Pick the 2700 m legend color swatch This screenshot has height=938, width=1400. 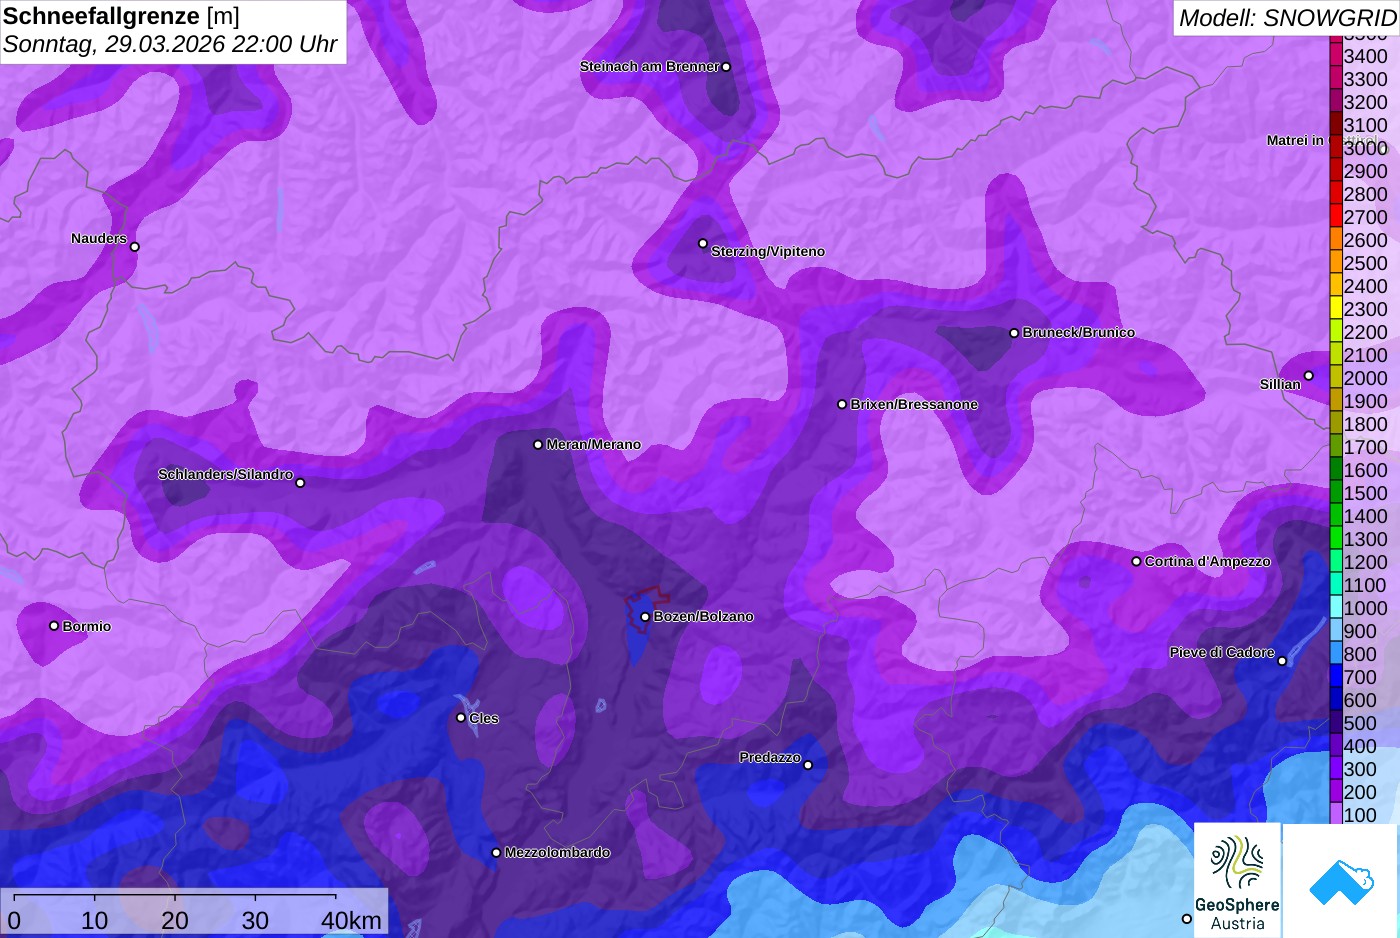click(x=1335, y=217)
